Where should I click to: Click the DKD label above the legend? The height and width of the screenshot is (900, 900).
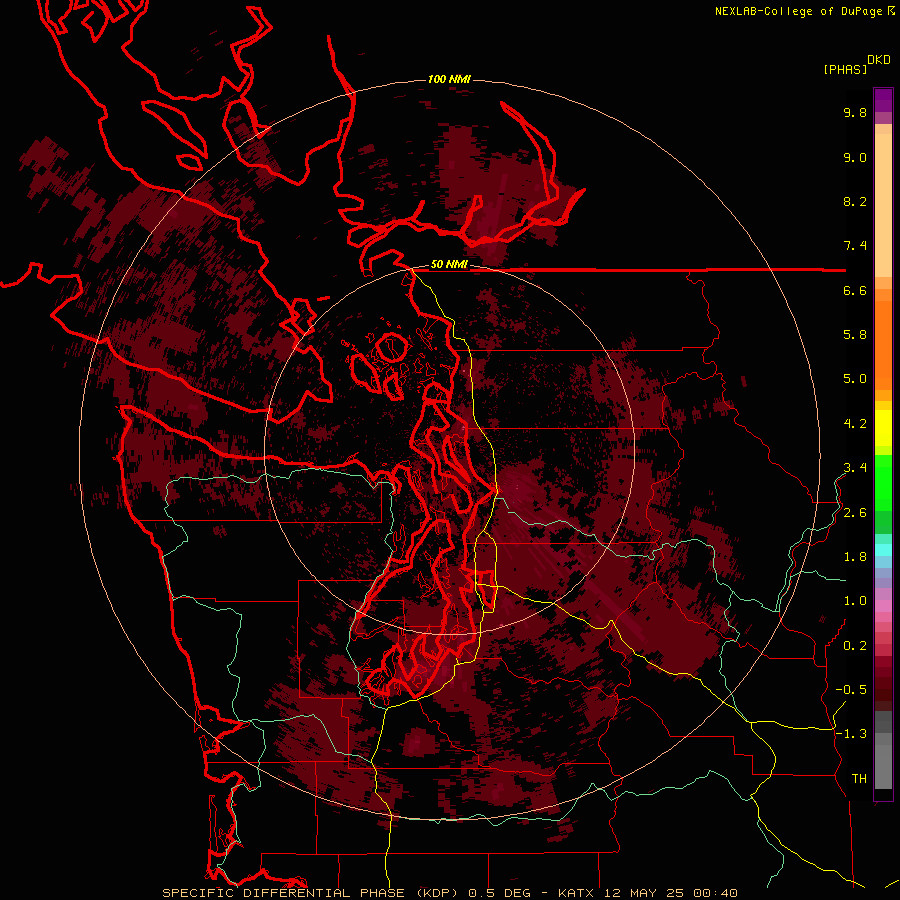(x=879, y=60)
